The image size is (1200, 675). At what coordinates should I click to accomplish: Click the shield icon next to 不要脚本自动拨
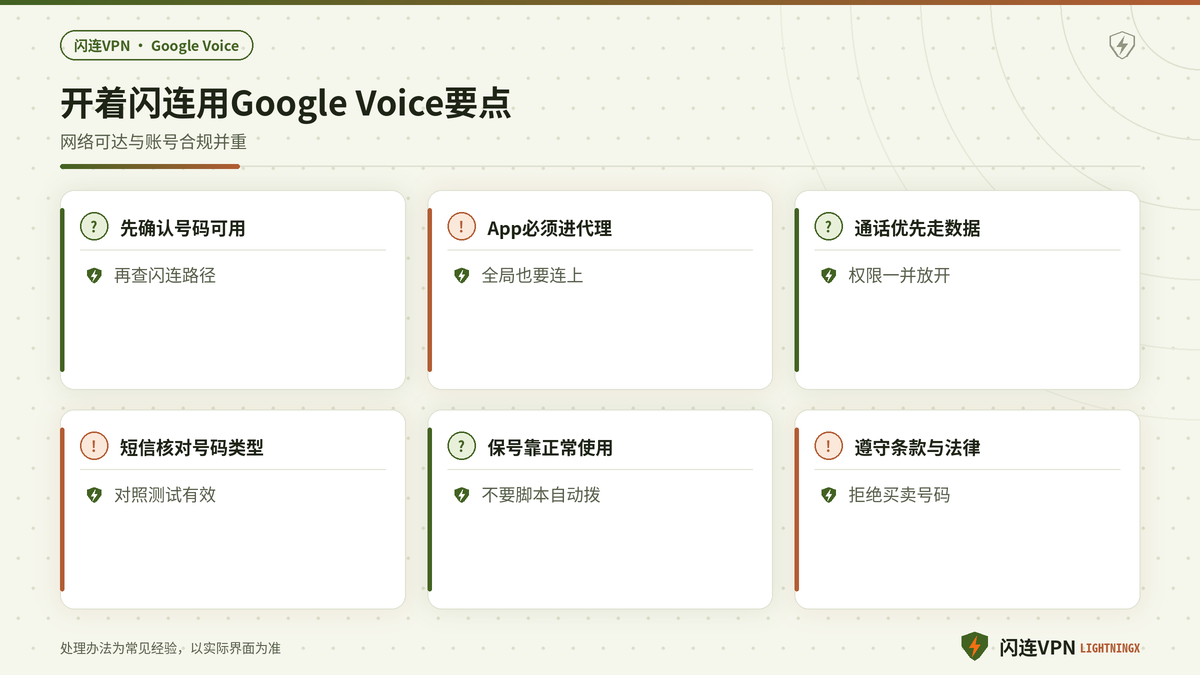pos(461,495)
